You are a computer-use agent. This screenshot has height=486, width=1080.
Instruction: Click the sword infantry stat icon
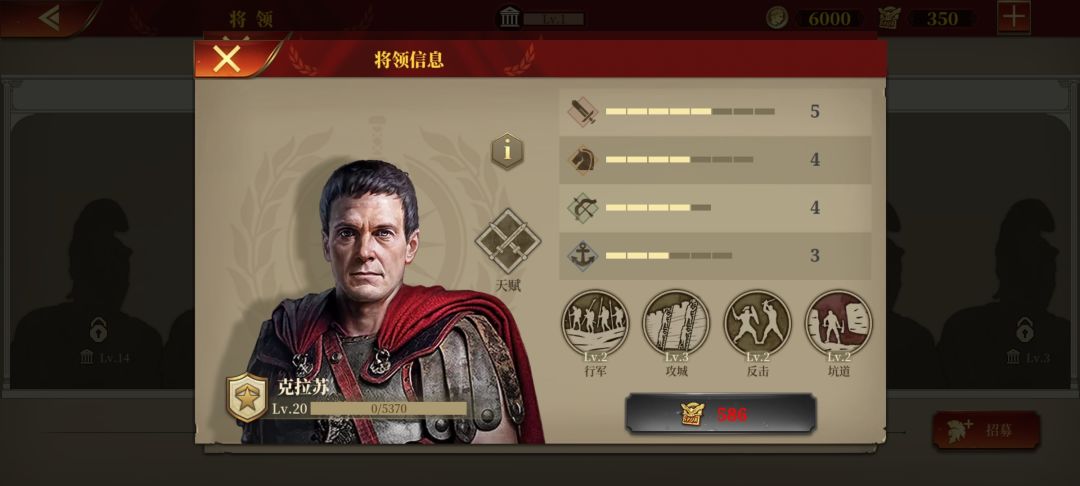tap(583, 112)
